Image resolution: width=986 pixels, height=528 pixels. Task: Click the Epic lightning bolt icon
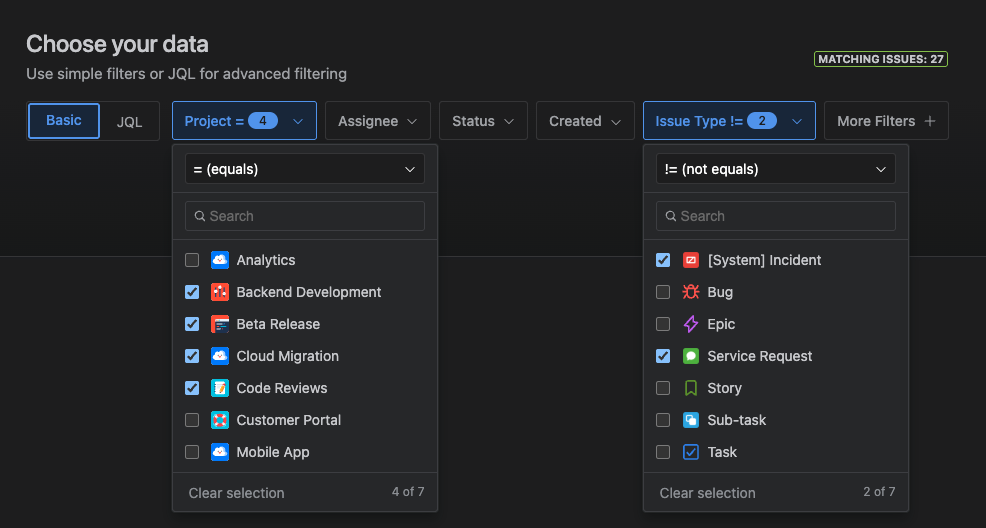coord(690,324)
